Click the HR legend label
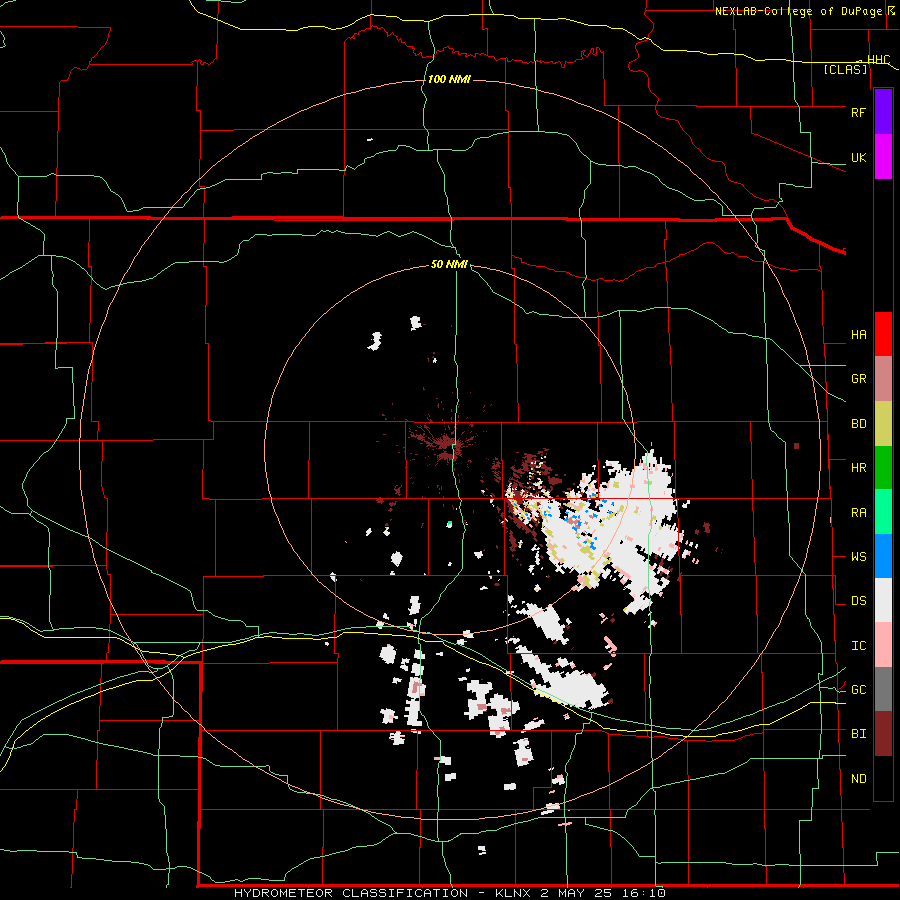This screenshot has height=900, width=900. (858, 468)
